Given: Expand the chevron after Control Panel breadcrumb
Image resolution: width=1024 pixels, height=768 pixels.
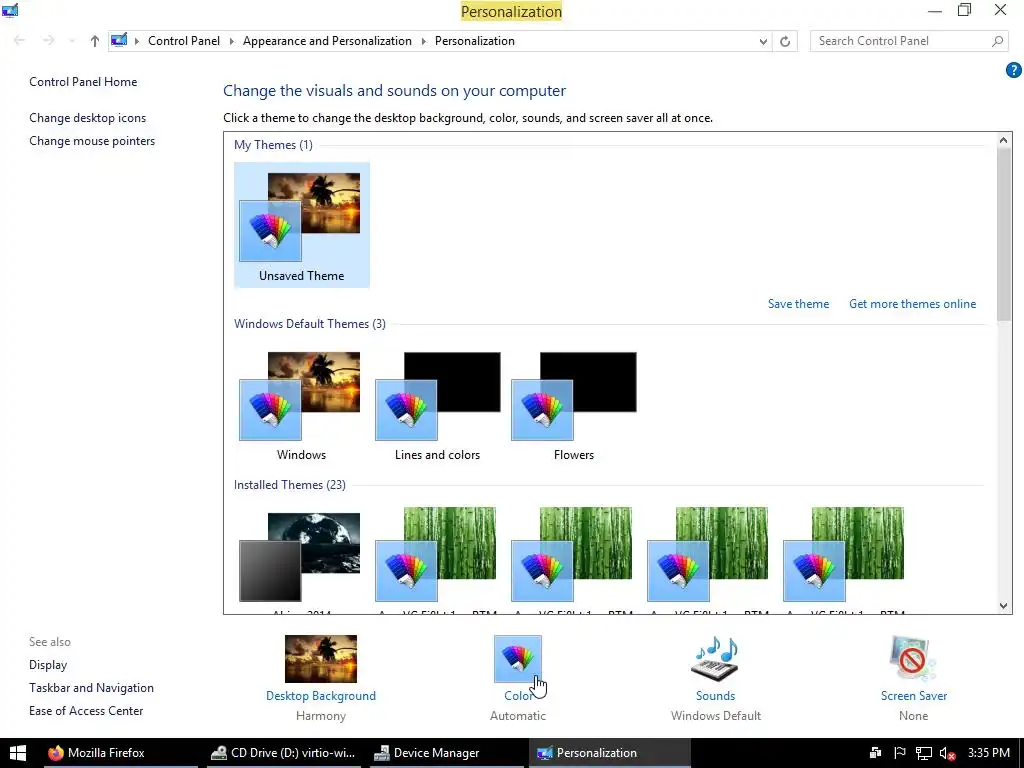Looking at the screenshot, I should coord(231,41).
